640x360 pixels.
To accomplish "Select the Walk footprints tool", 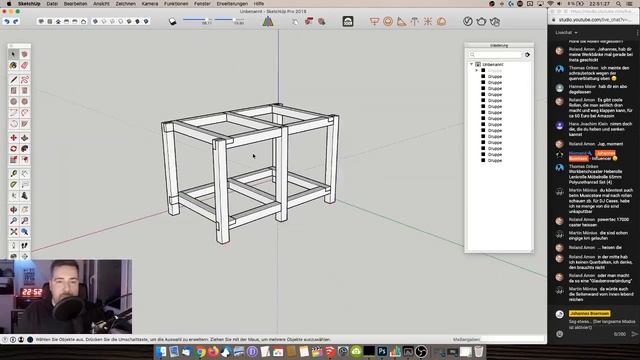I will point(24,246).
